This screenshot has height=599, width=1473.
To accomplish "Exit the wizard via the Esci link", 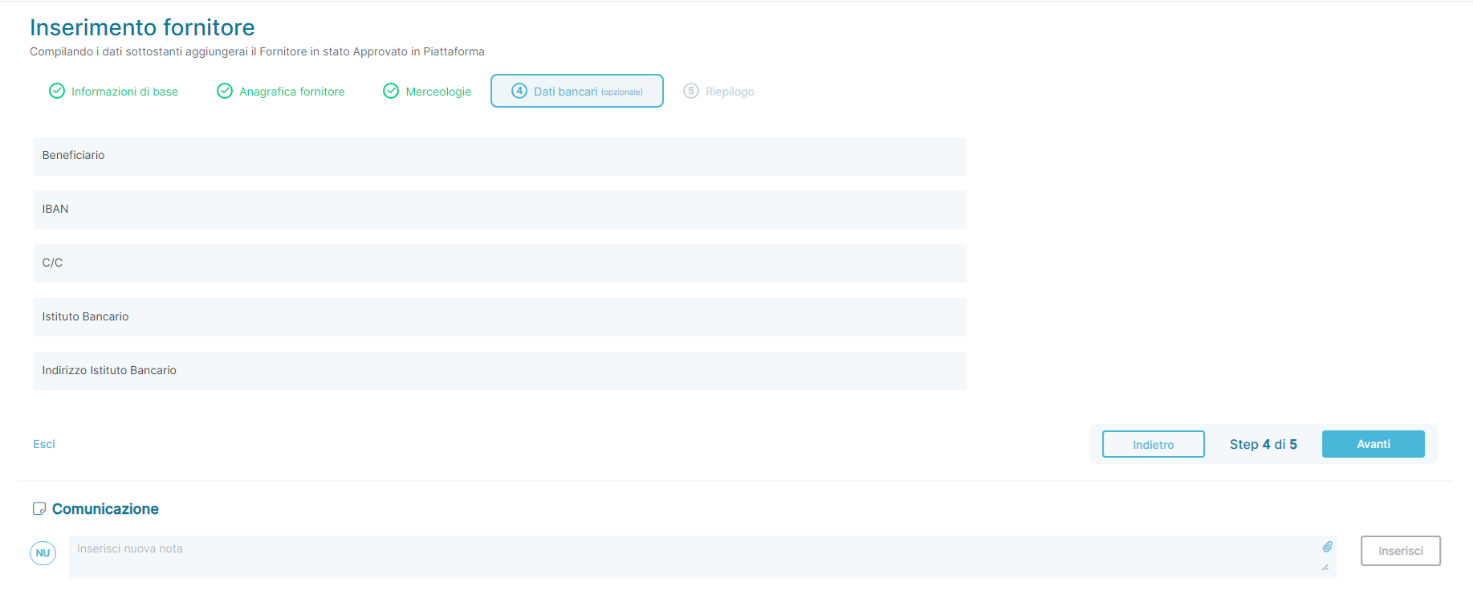I will coord(44,444).
